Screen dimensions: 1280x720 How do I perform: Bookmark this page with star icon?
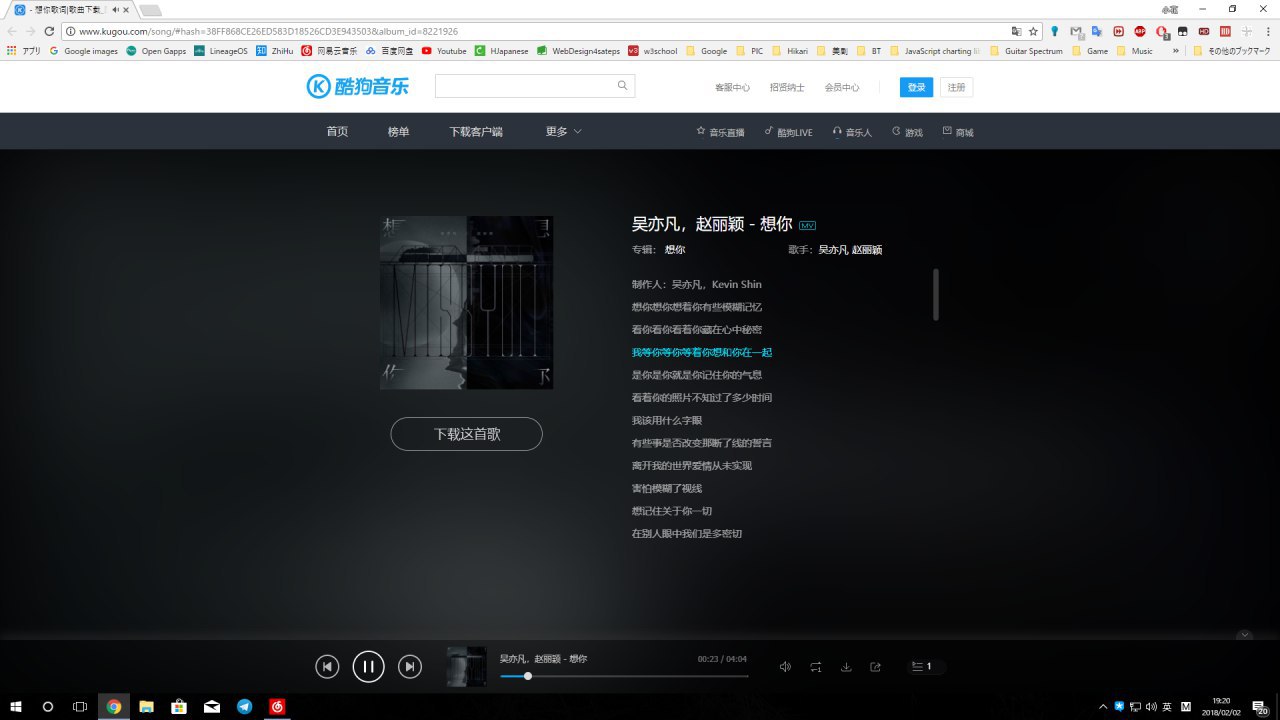[1033, 31]
